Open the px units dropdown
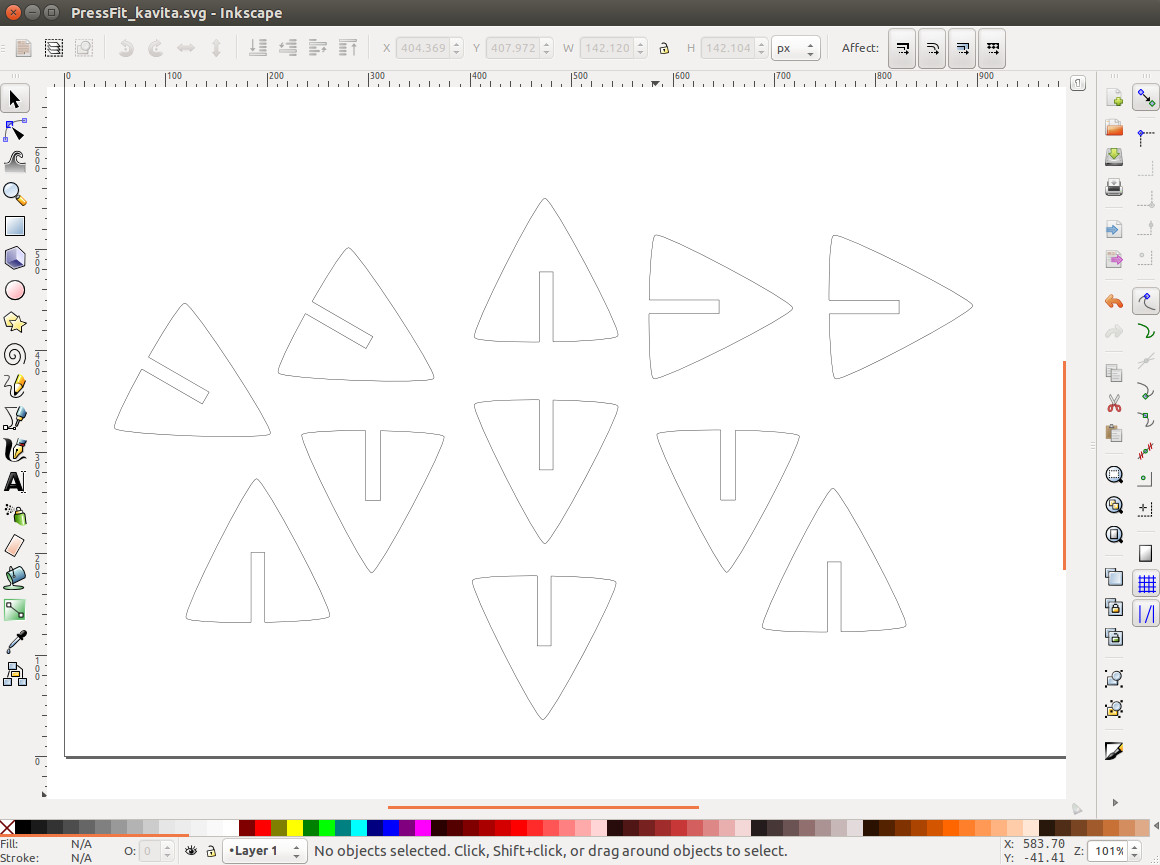Viewport: 1160px width, 865px height. (795, 48)
